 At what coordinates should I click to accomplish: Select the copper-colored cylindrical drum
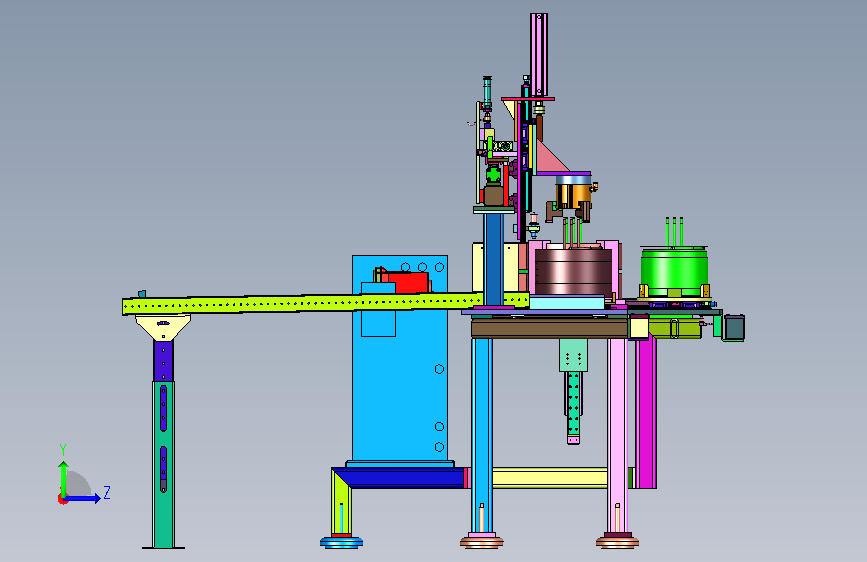tap(573, 272)
